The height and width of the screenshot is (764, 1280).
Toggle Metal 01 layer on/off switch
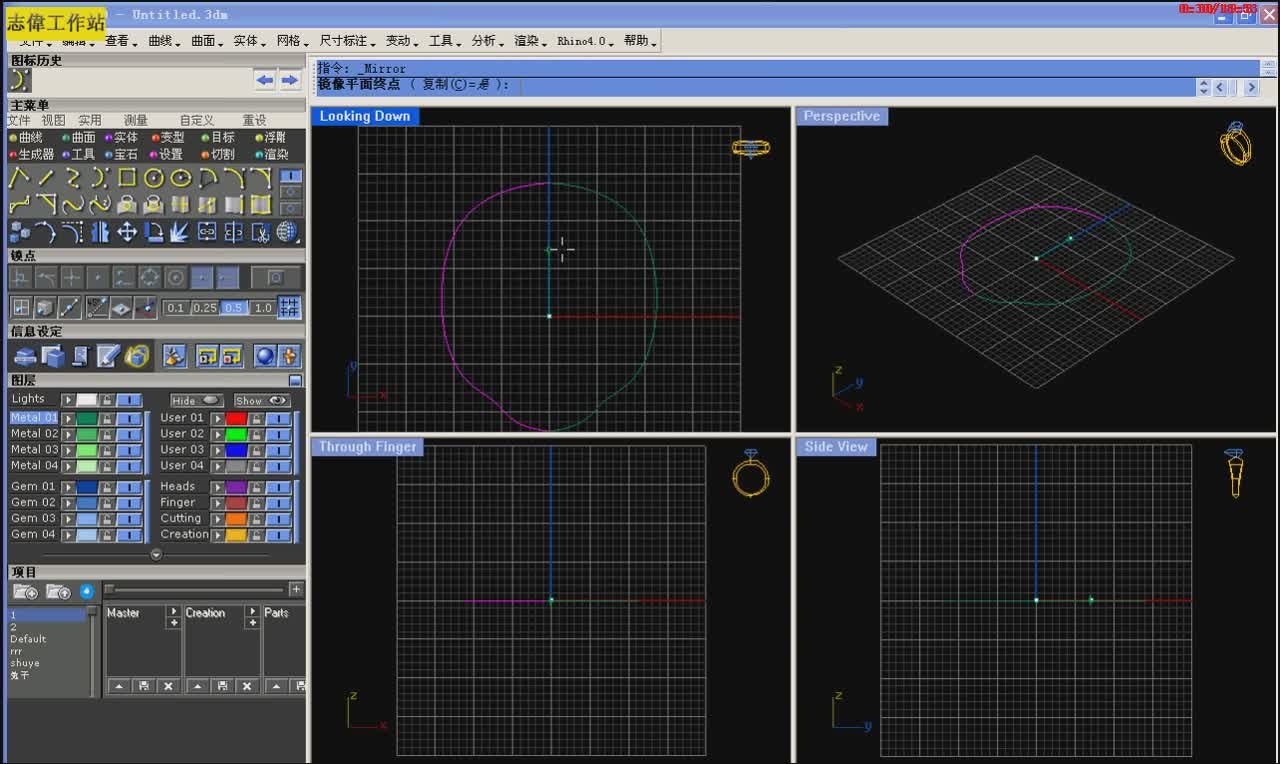130,418
